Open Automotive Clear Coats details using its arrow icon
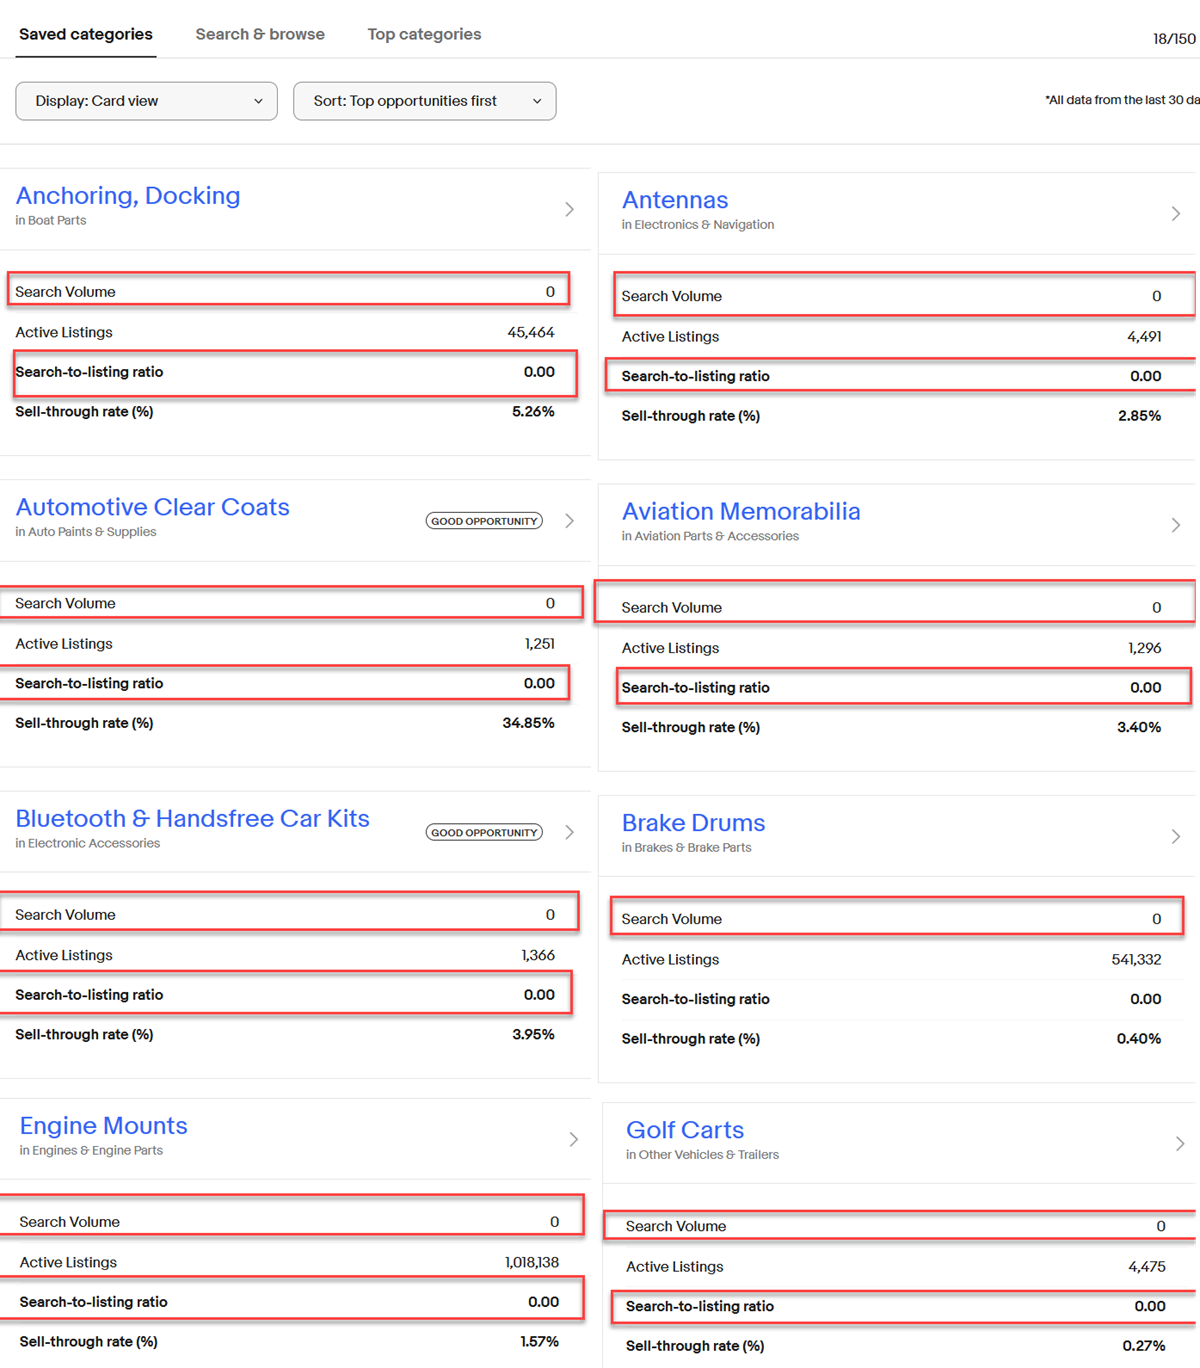Screen dimensions: 1200x1368 pyautogui.click(x=569, y=520)
